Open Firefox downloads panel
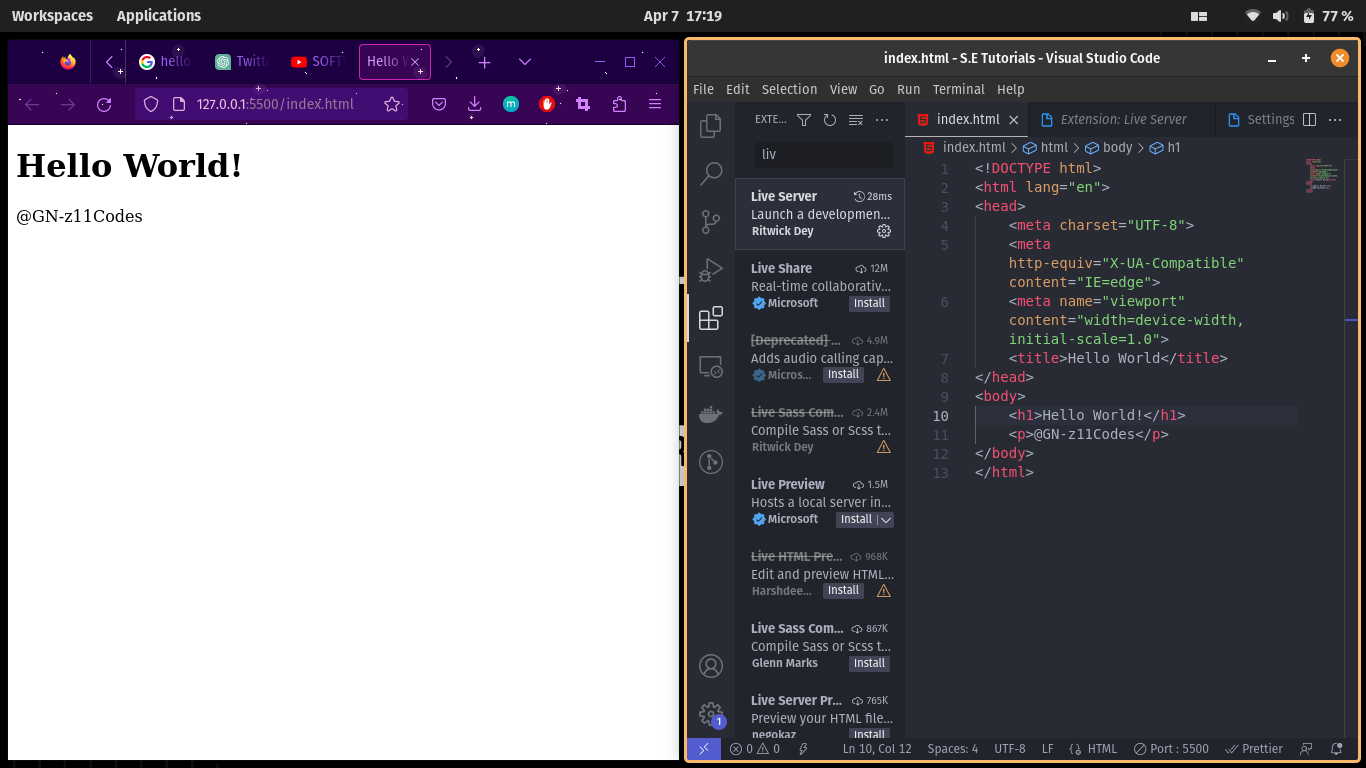Screen dimensions: 1366x768 coord(475,104)
